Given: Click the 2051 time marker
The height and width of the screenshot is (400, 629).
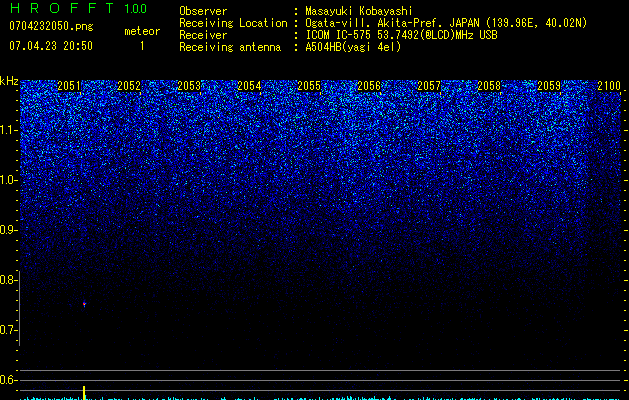Looking at the screenshot, I should coord(69,86).
